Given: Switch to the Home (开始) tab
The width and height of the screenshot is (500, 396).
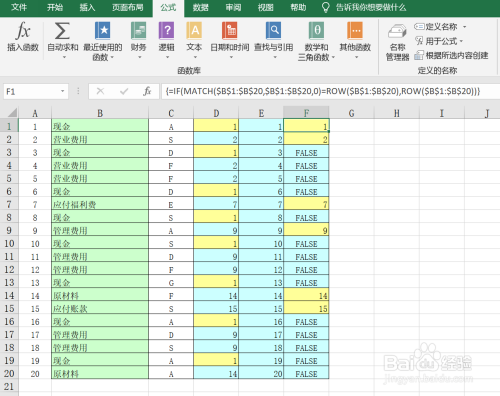Looking at the screenshot, I should tap(55, 7).
